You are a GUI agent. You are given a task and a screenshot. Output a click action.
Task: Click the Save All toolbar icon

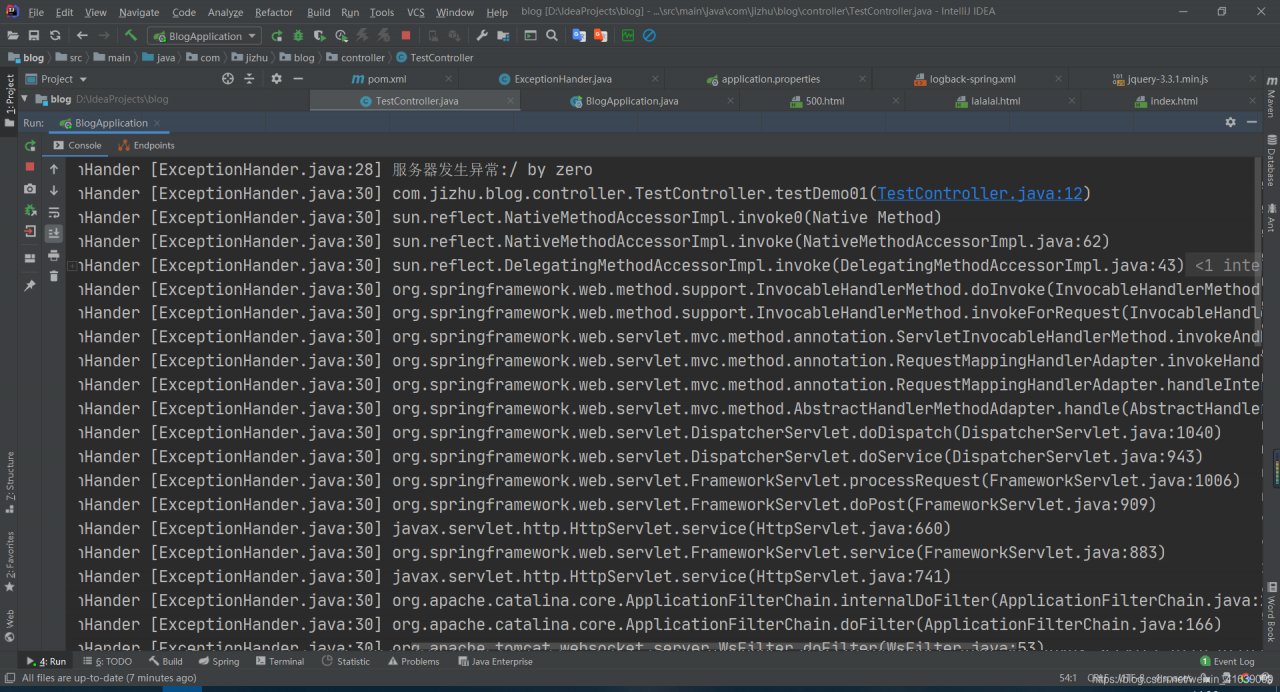click(x=34, y=35)
